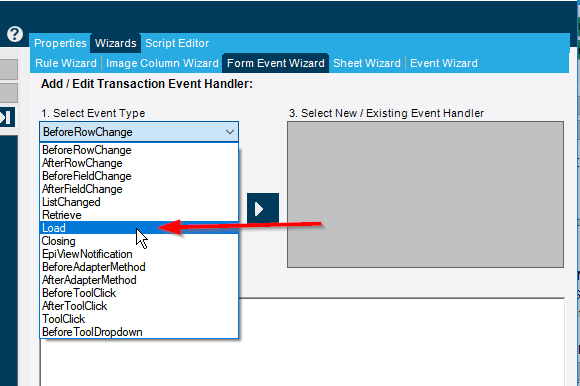Pick AfterToolClick event type
580x386 pixels.
(139, 306)
